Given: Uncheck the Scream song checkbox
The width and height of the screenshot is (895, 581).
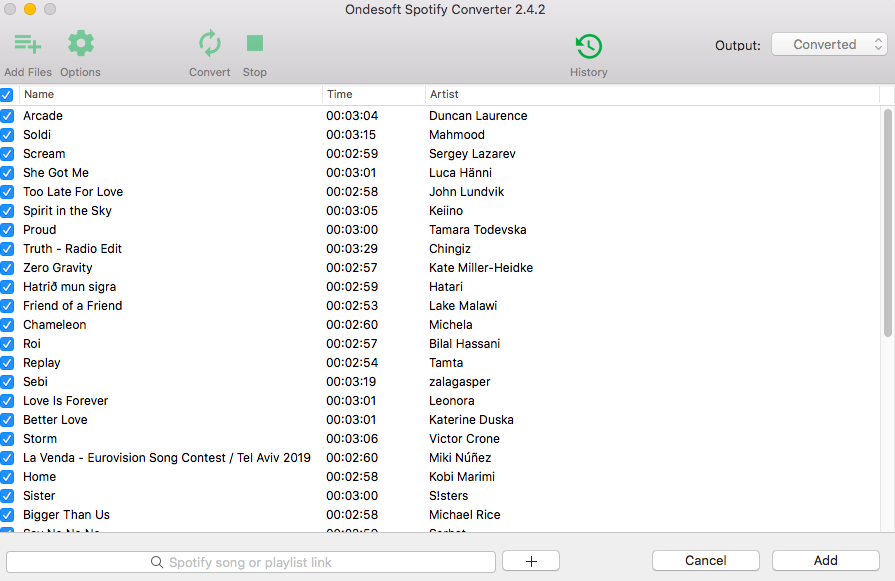Looking at the screenshot, I should click(7, 154).
